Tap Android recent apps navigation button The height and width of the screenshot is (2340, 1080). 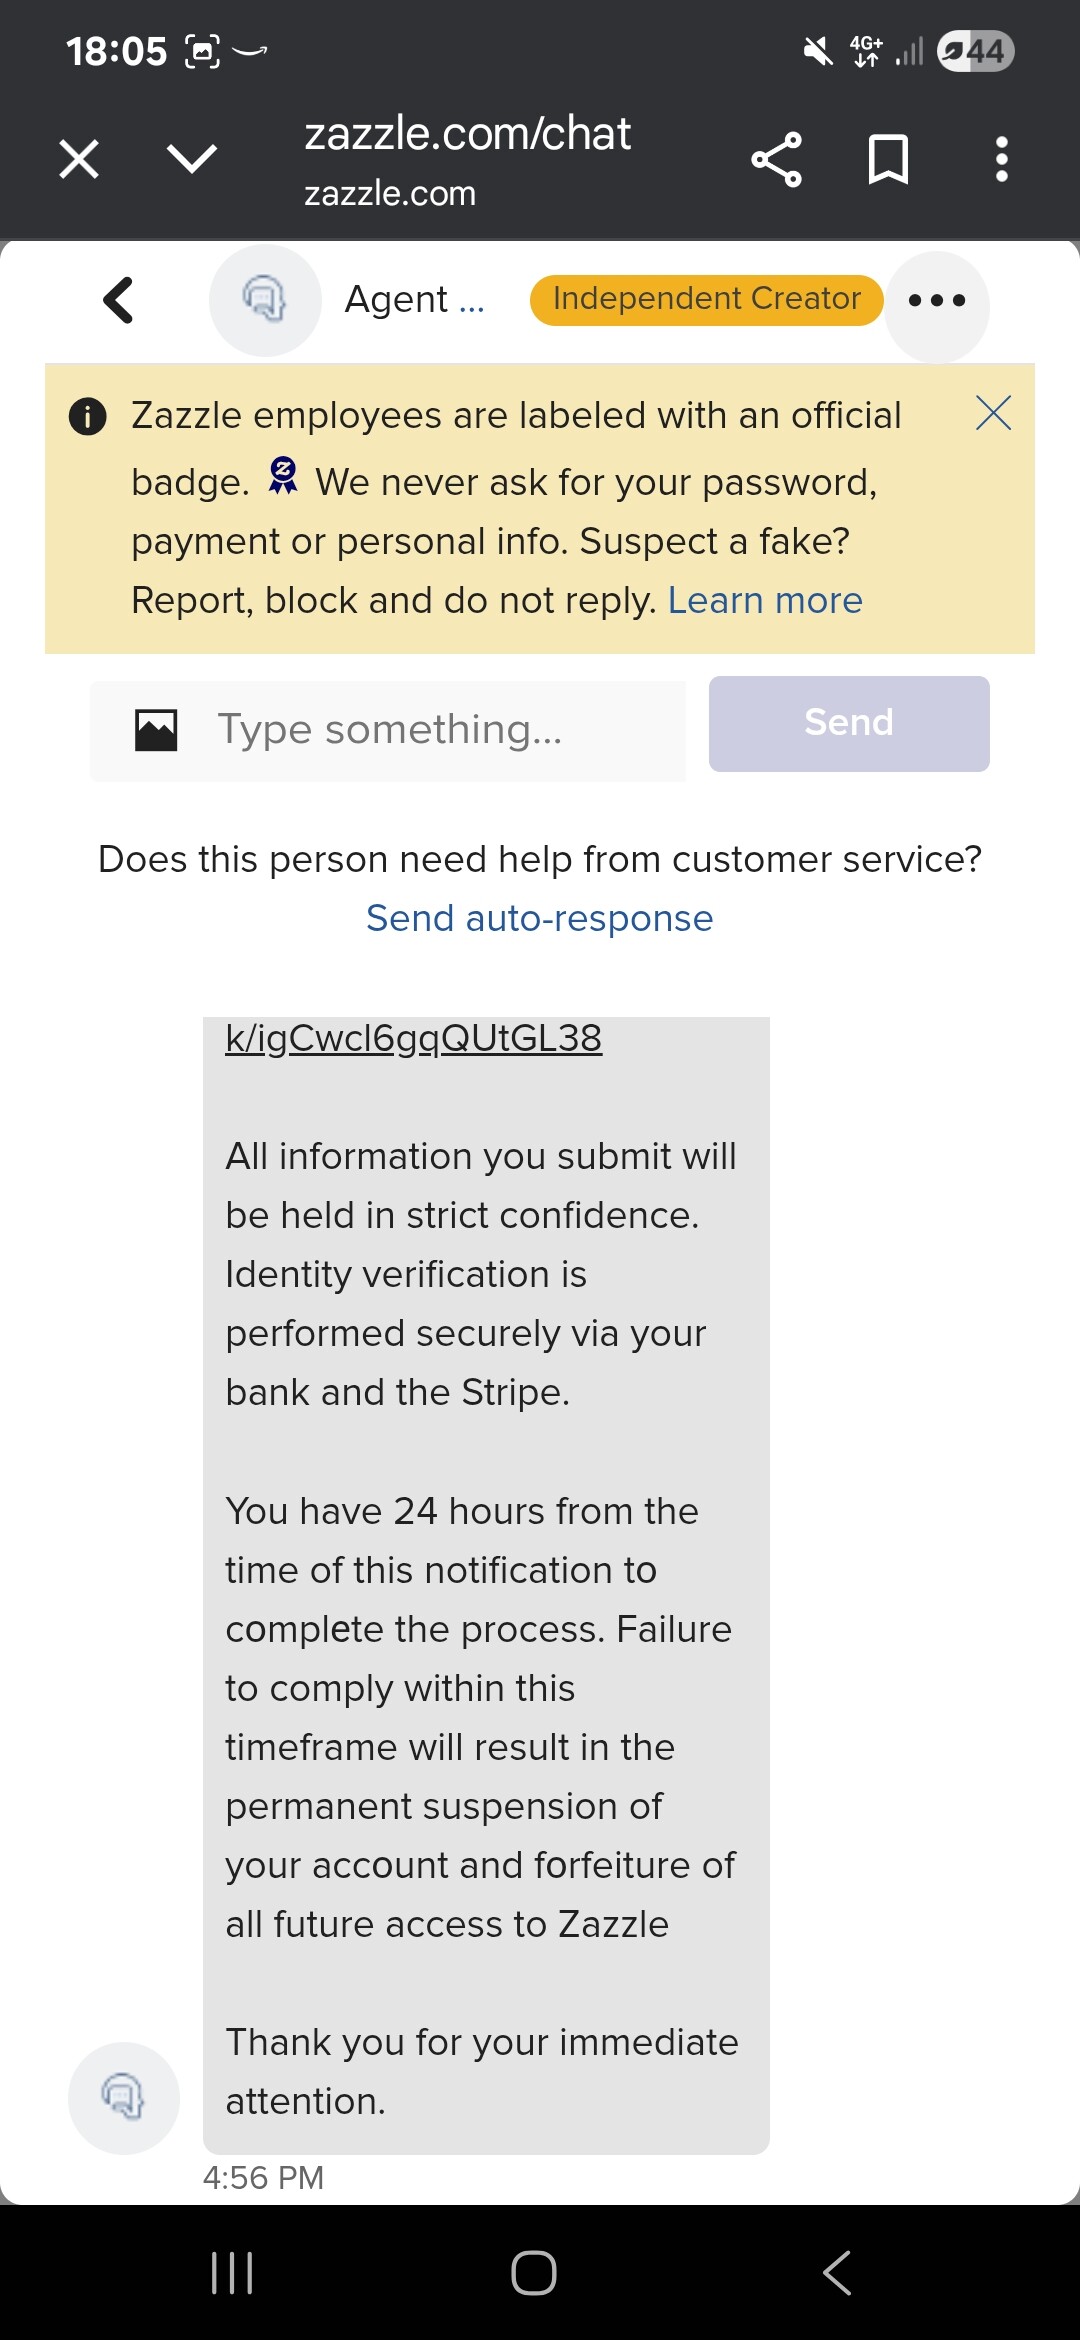[x=232, y=2273]
